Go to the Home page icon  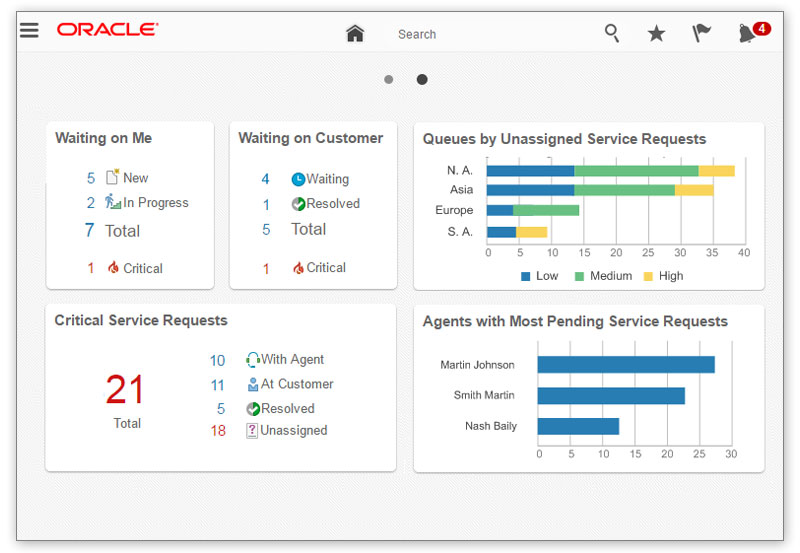click(355, 33)
